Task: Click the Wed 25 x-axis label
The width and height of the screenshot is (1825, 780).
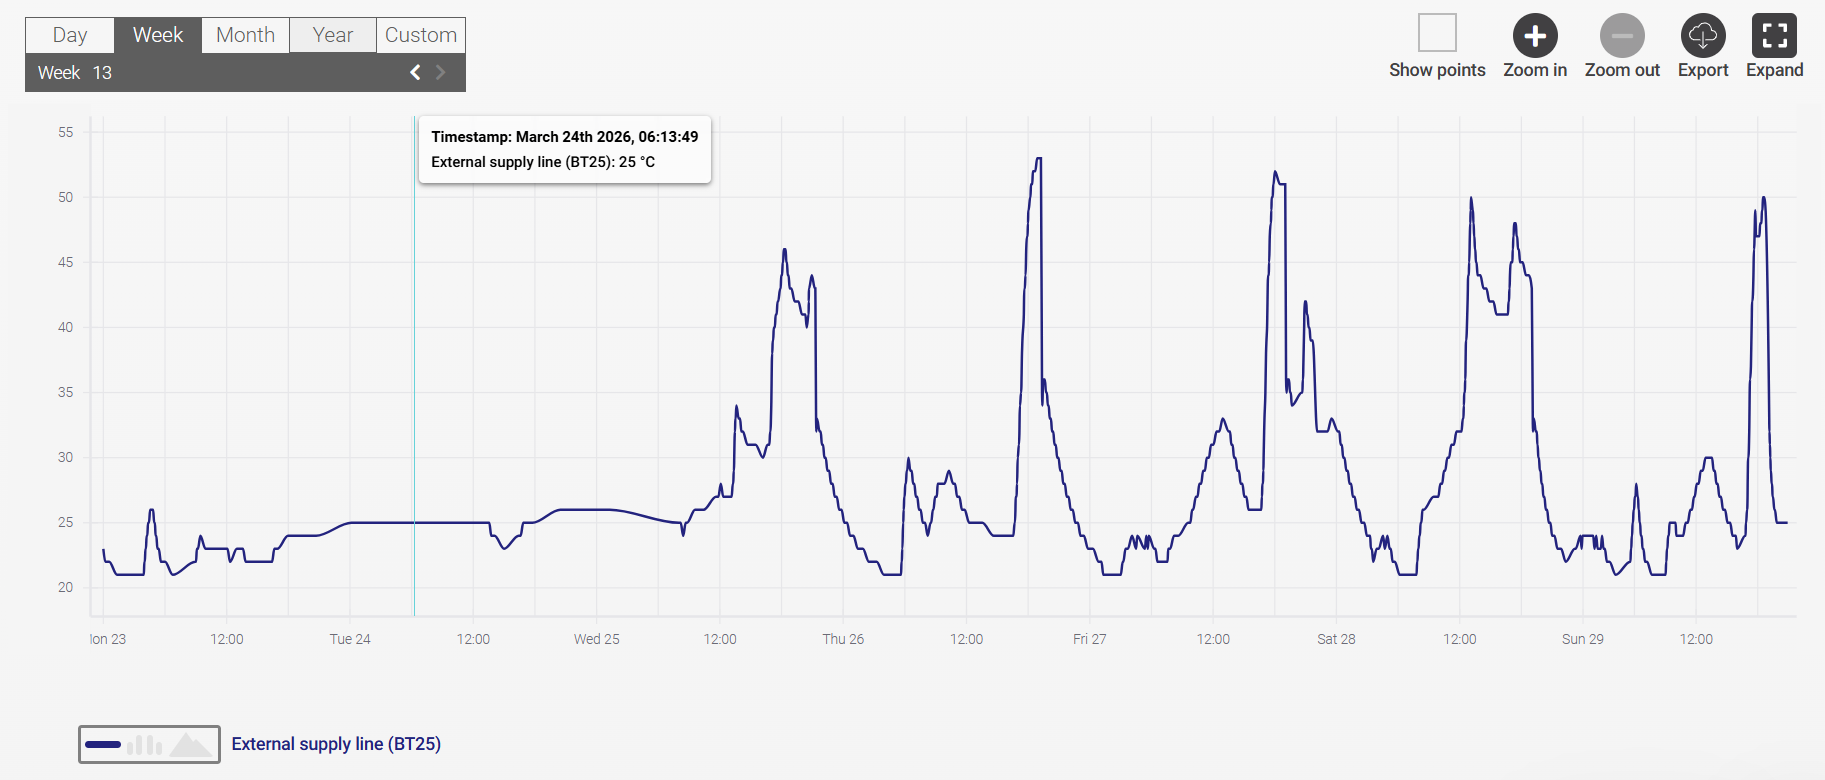Action: (596, 639)
